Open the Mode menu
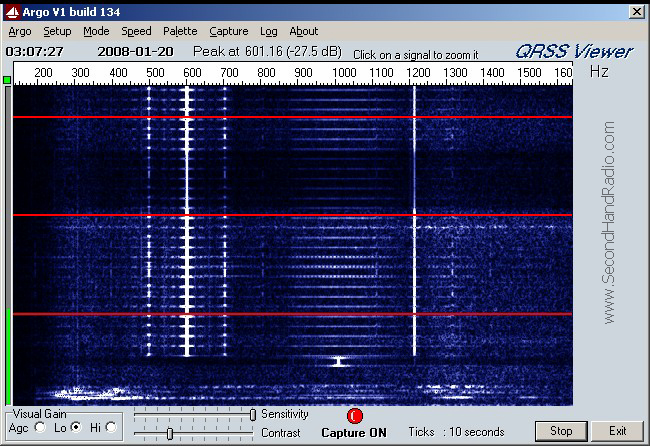Screen dimensions: 650x446 [x=96, y=32]
